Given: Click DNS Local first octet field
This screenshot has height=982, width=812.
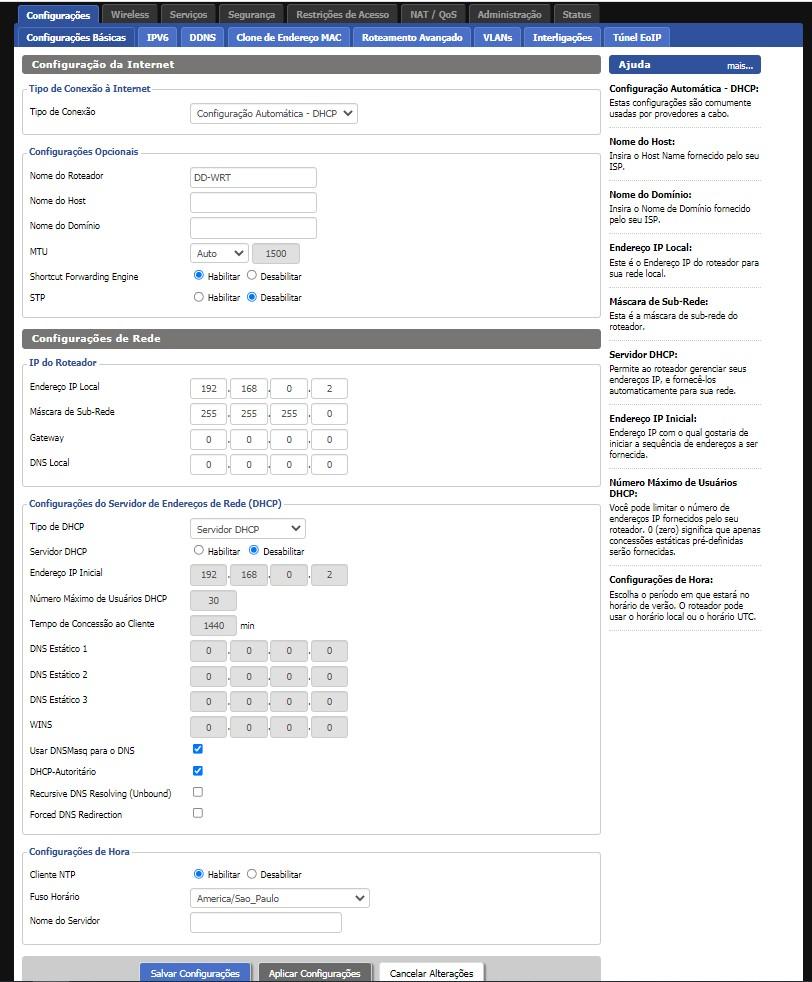Looking at the screenshot, I should tap(208, 465).
